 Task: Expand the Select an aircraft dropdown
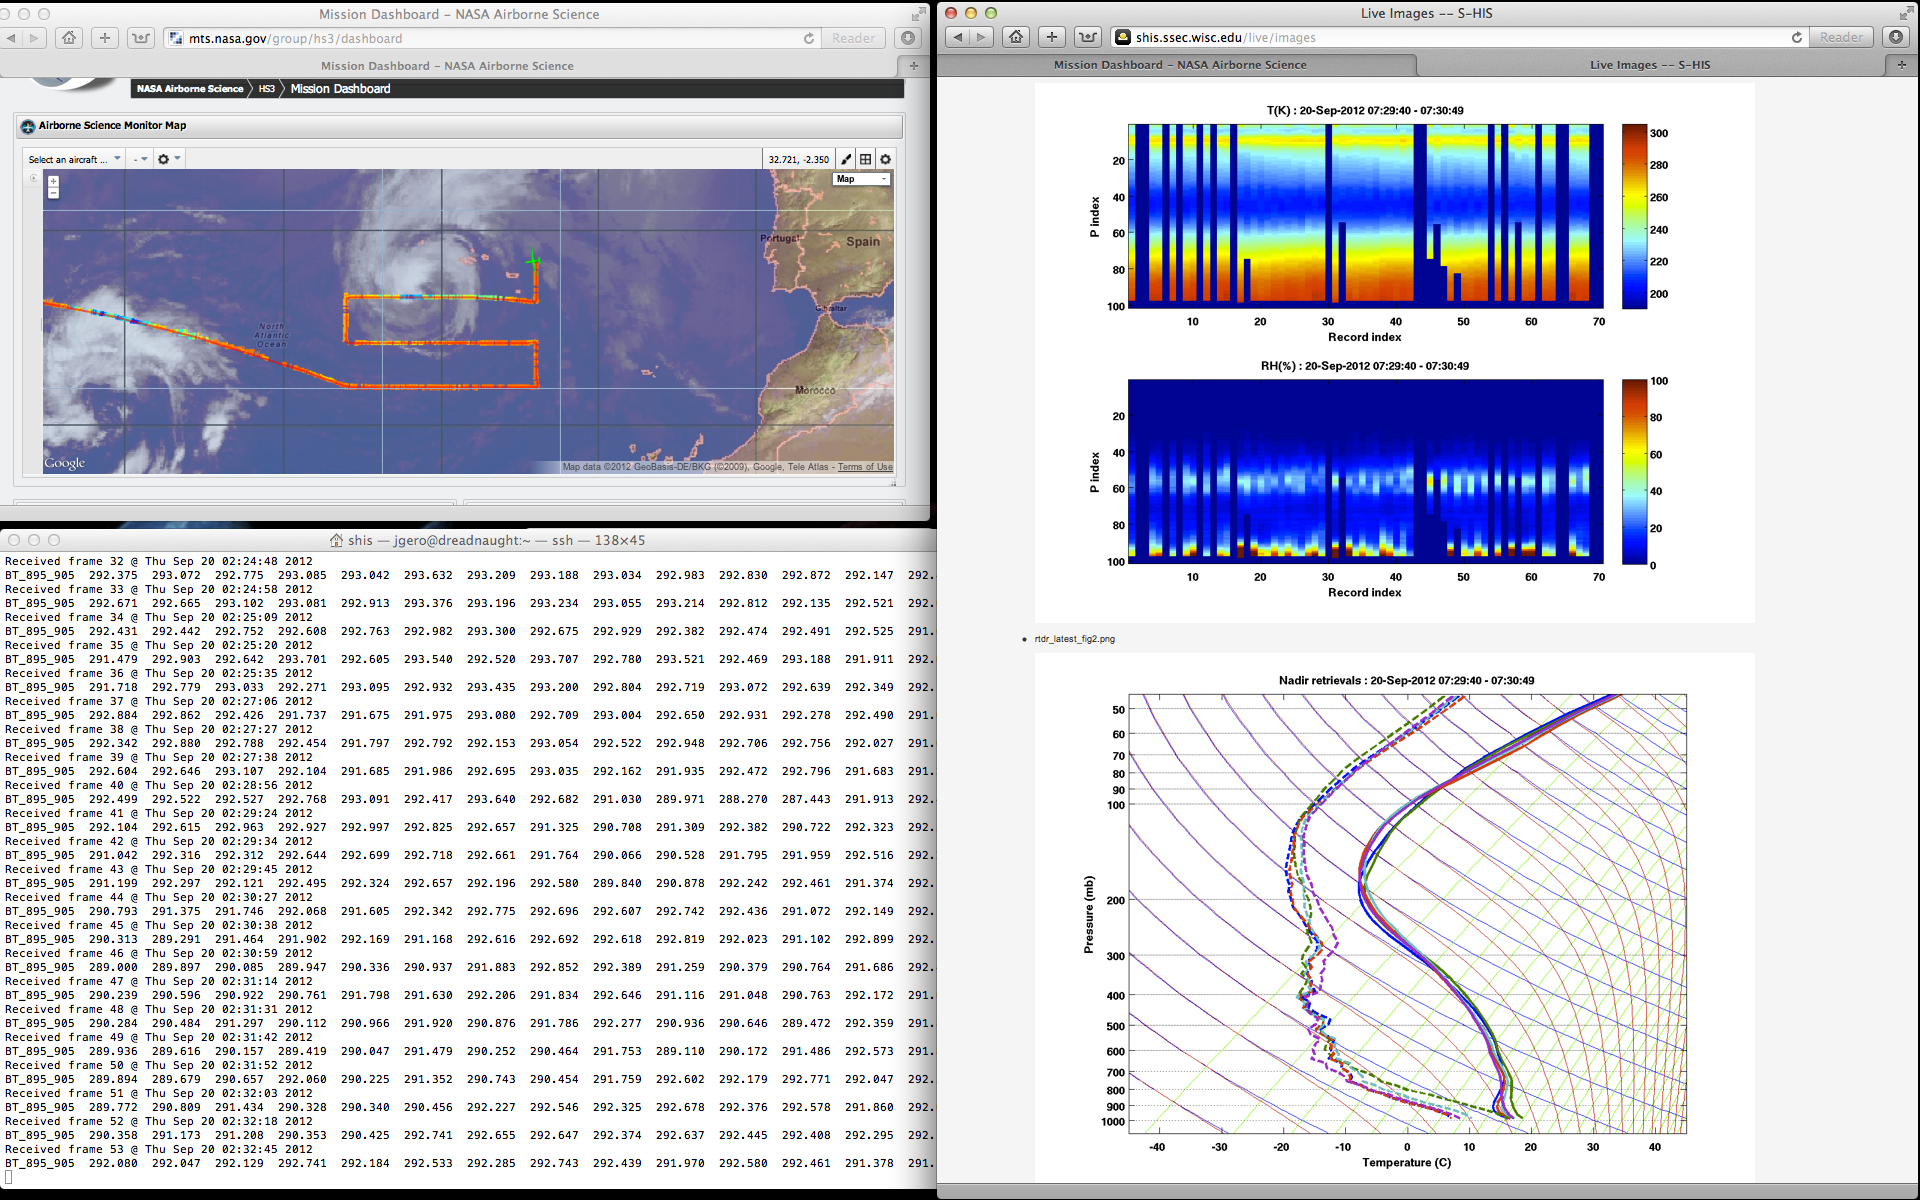click(x=74, y=159)
